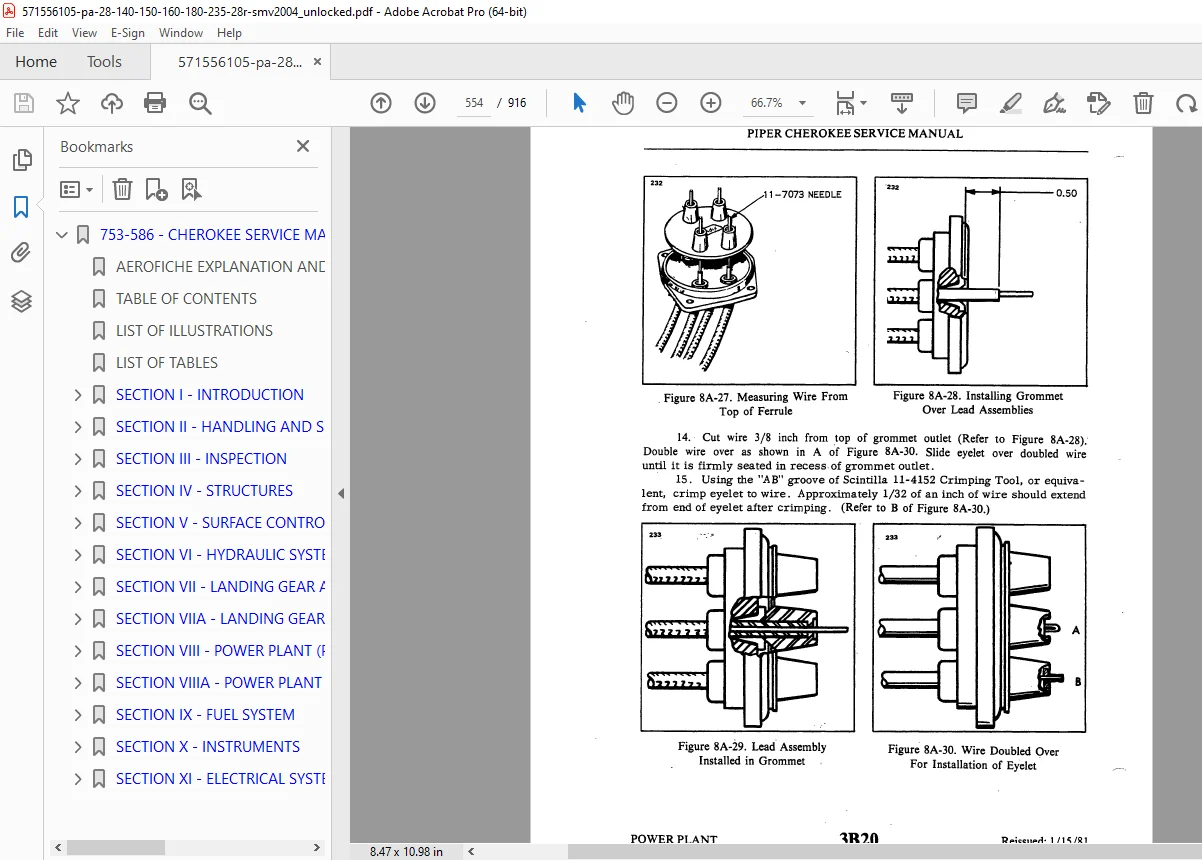Image resolution: width=1202 pixels, height=860 pixels.
Task: Jump to LIST OF ILLUSTRATIONS bookmark
Action: tap(194, 331)
